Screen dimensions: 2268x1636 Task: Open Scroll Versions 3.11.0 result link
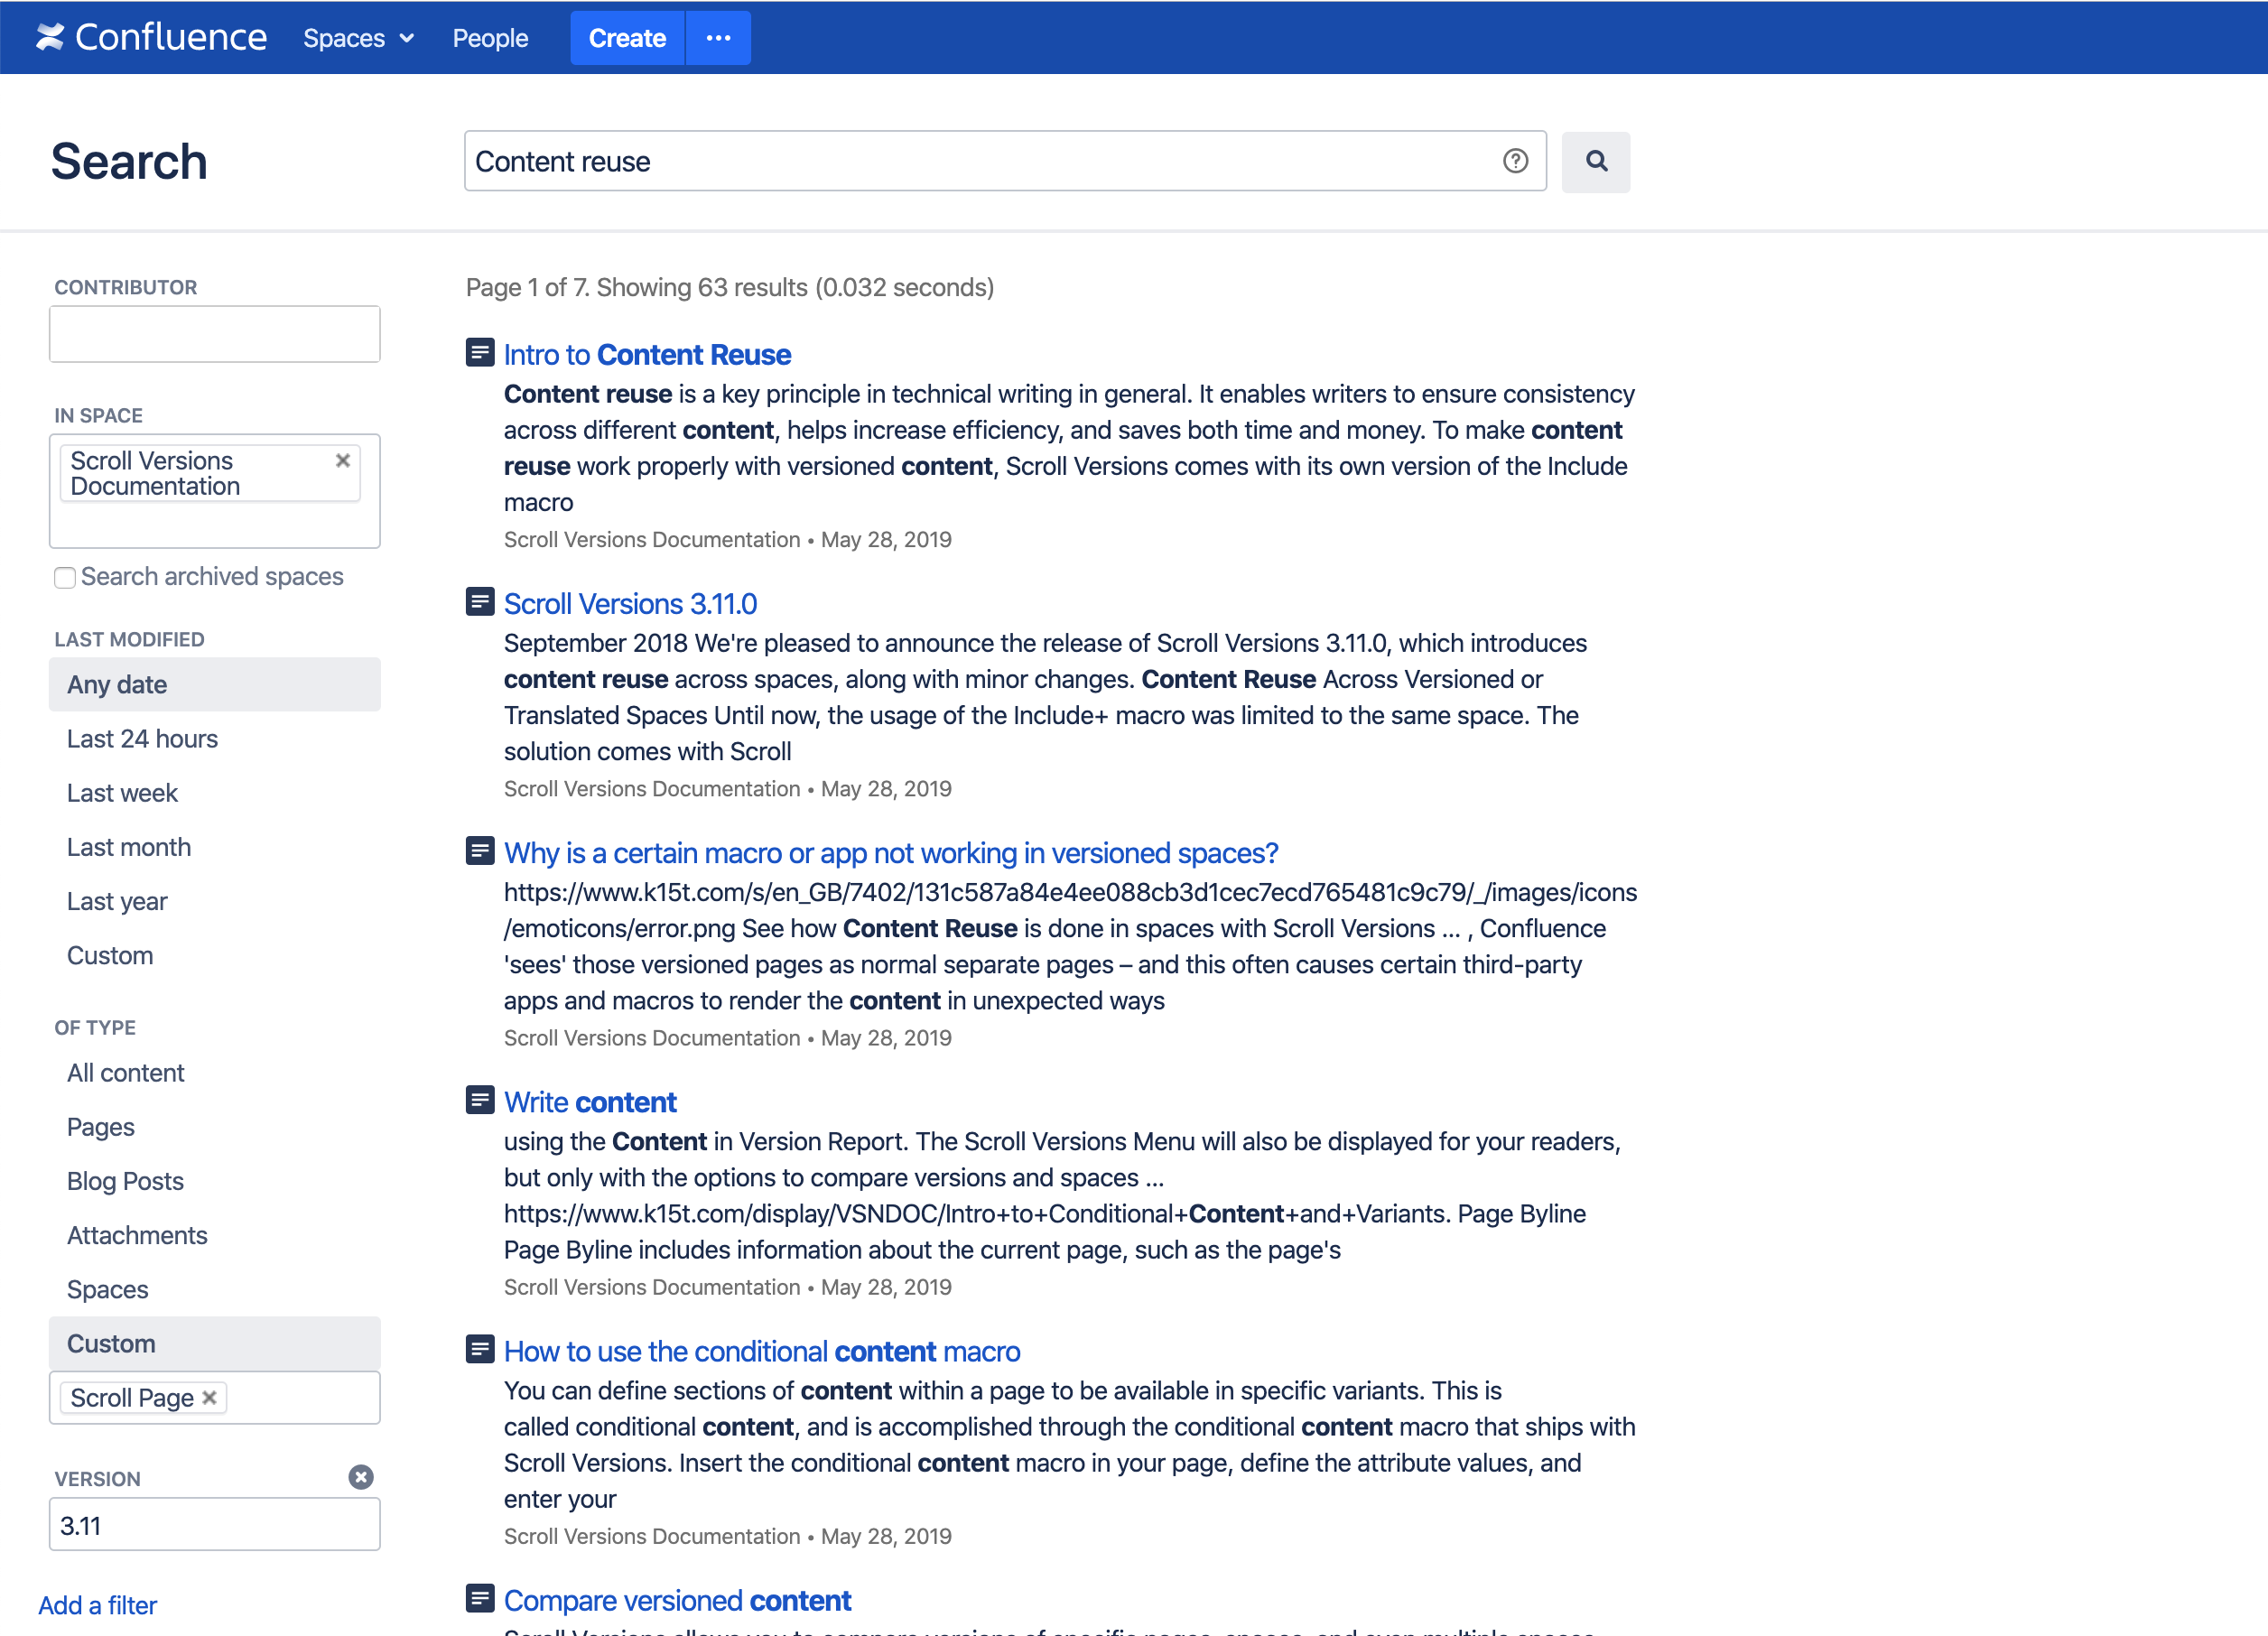[630, 603]
